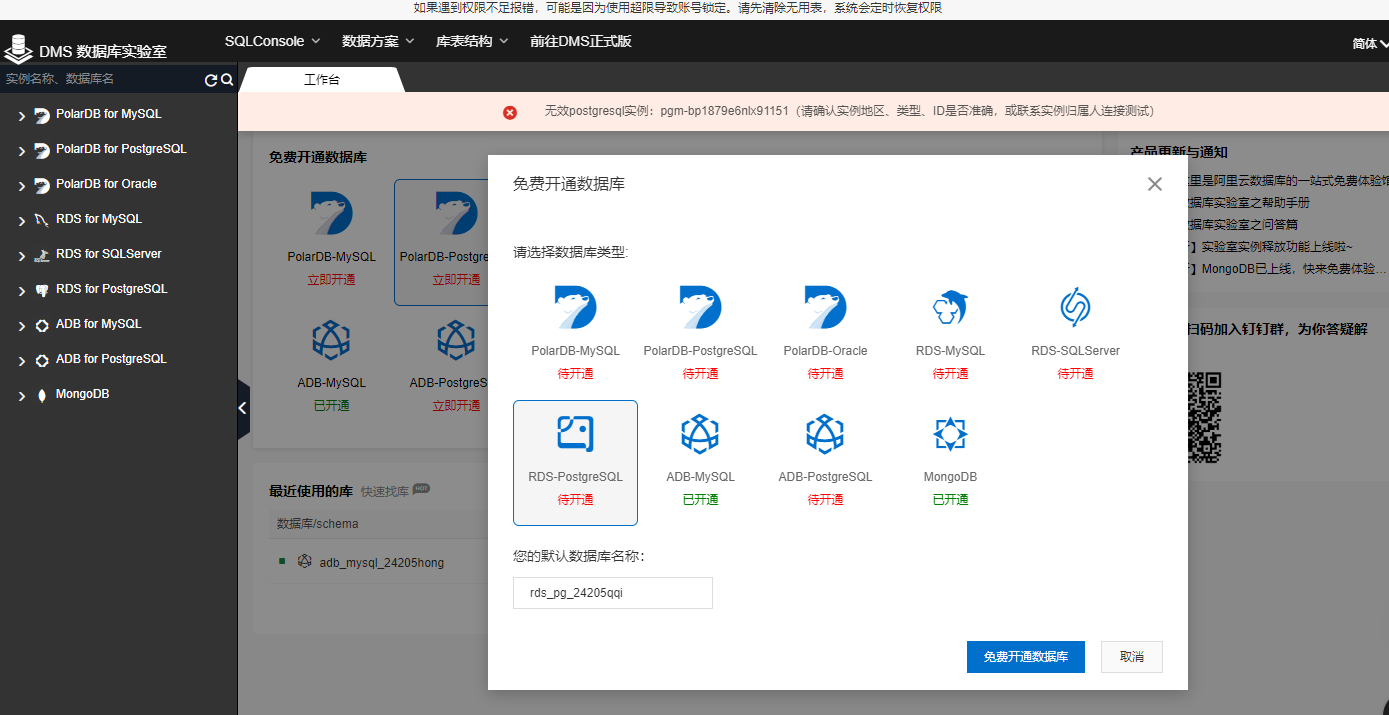1389x715 pixels.
Task: Refresh the instance list in sidebar
Action: 211,80
